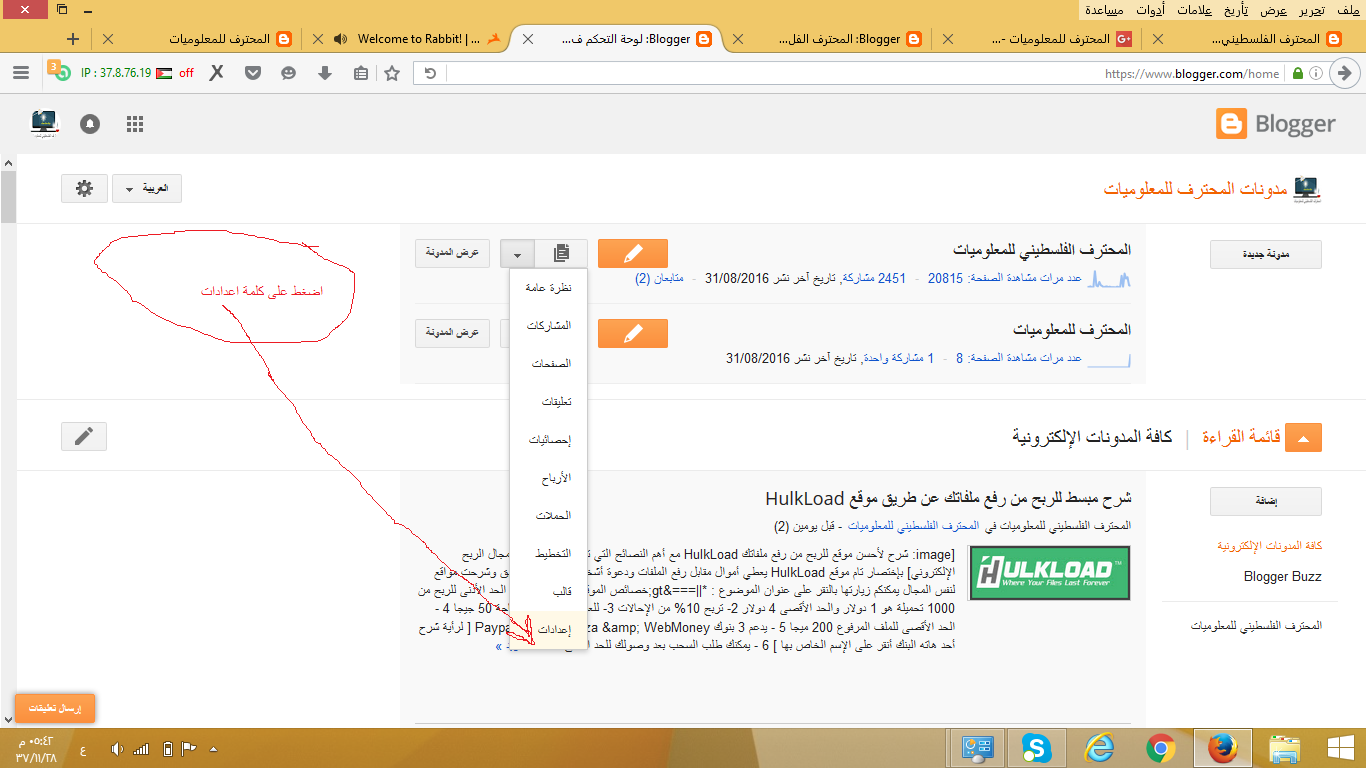Show site information with the (i) icon
This screenshot has width=1366, height=768.
[x=1317, y=73]
